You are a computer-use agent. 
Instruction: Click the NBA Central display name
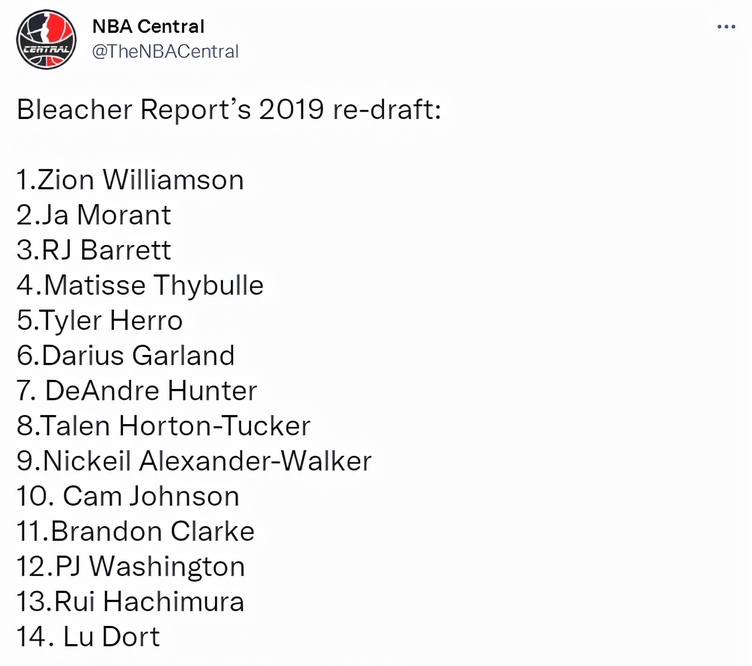(148, 26)
